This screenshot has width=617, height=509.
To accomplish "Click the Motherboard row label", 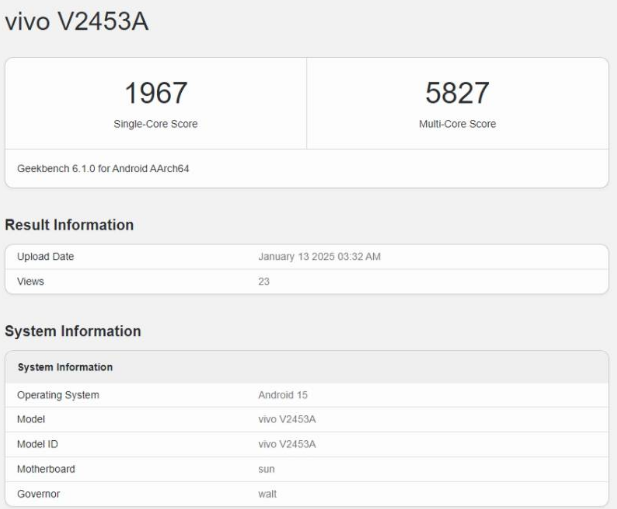I will tap(46, 469).
